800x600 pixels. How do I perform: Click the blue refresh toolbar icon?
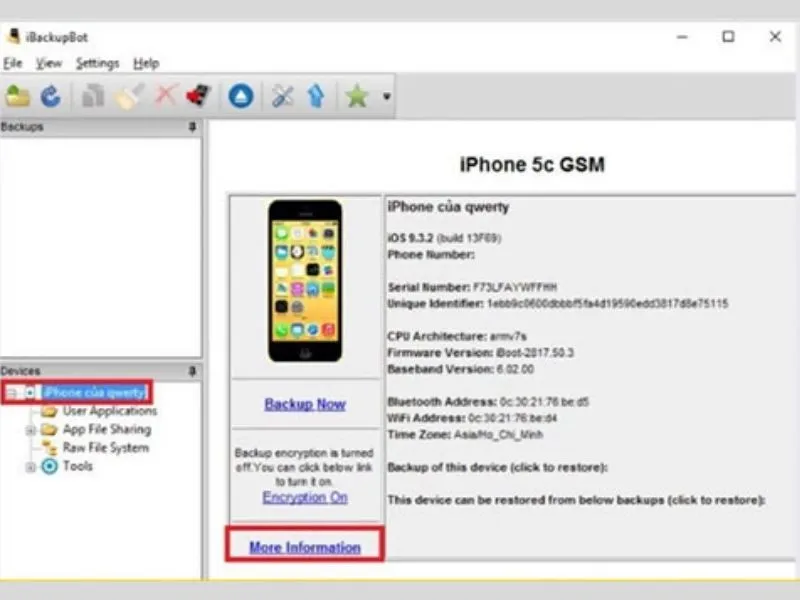coord(51,96)
